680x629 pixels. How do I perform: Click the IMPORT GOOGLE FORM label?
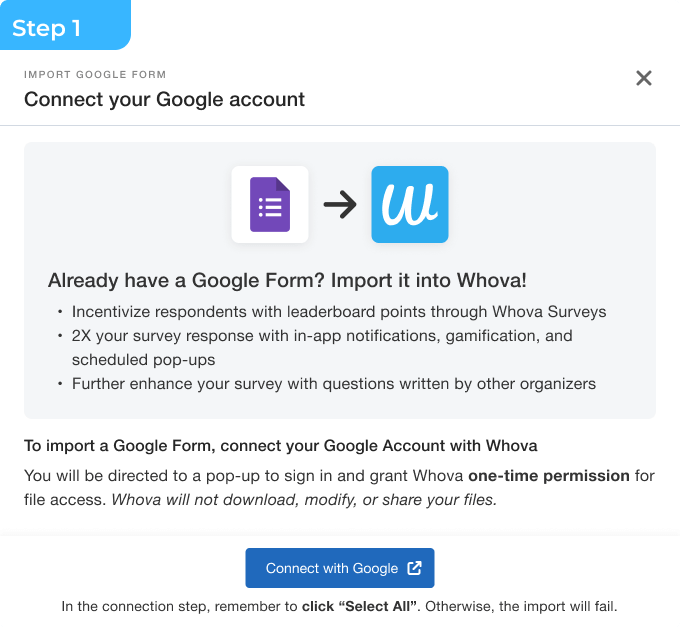(95, 74)
